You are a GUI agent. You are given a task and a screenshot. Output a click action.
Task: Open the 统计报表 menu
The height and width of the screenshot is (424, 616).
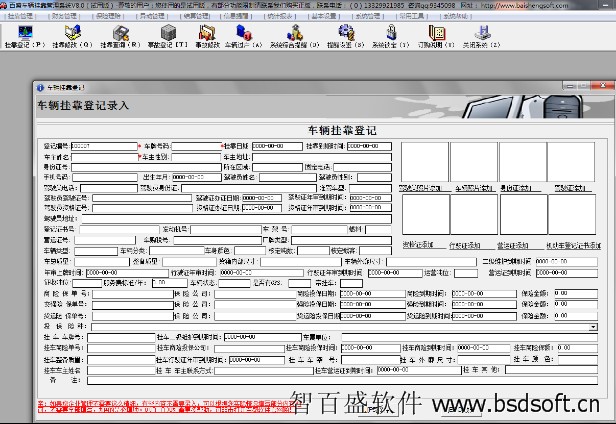coord(279,16)
